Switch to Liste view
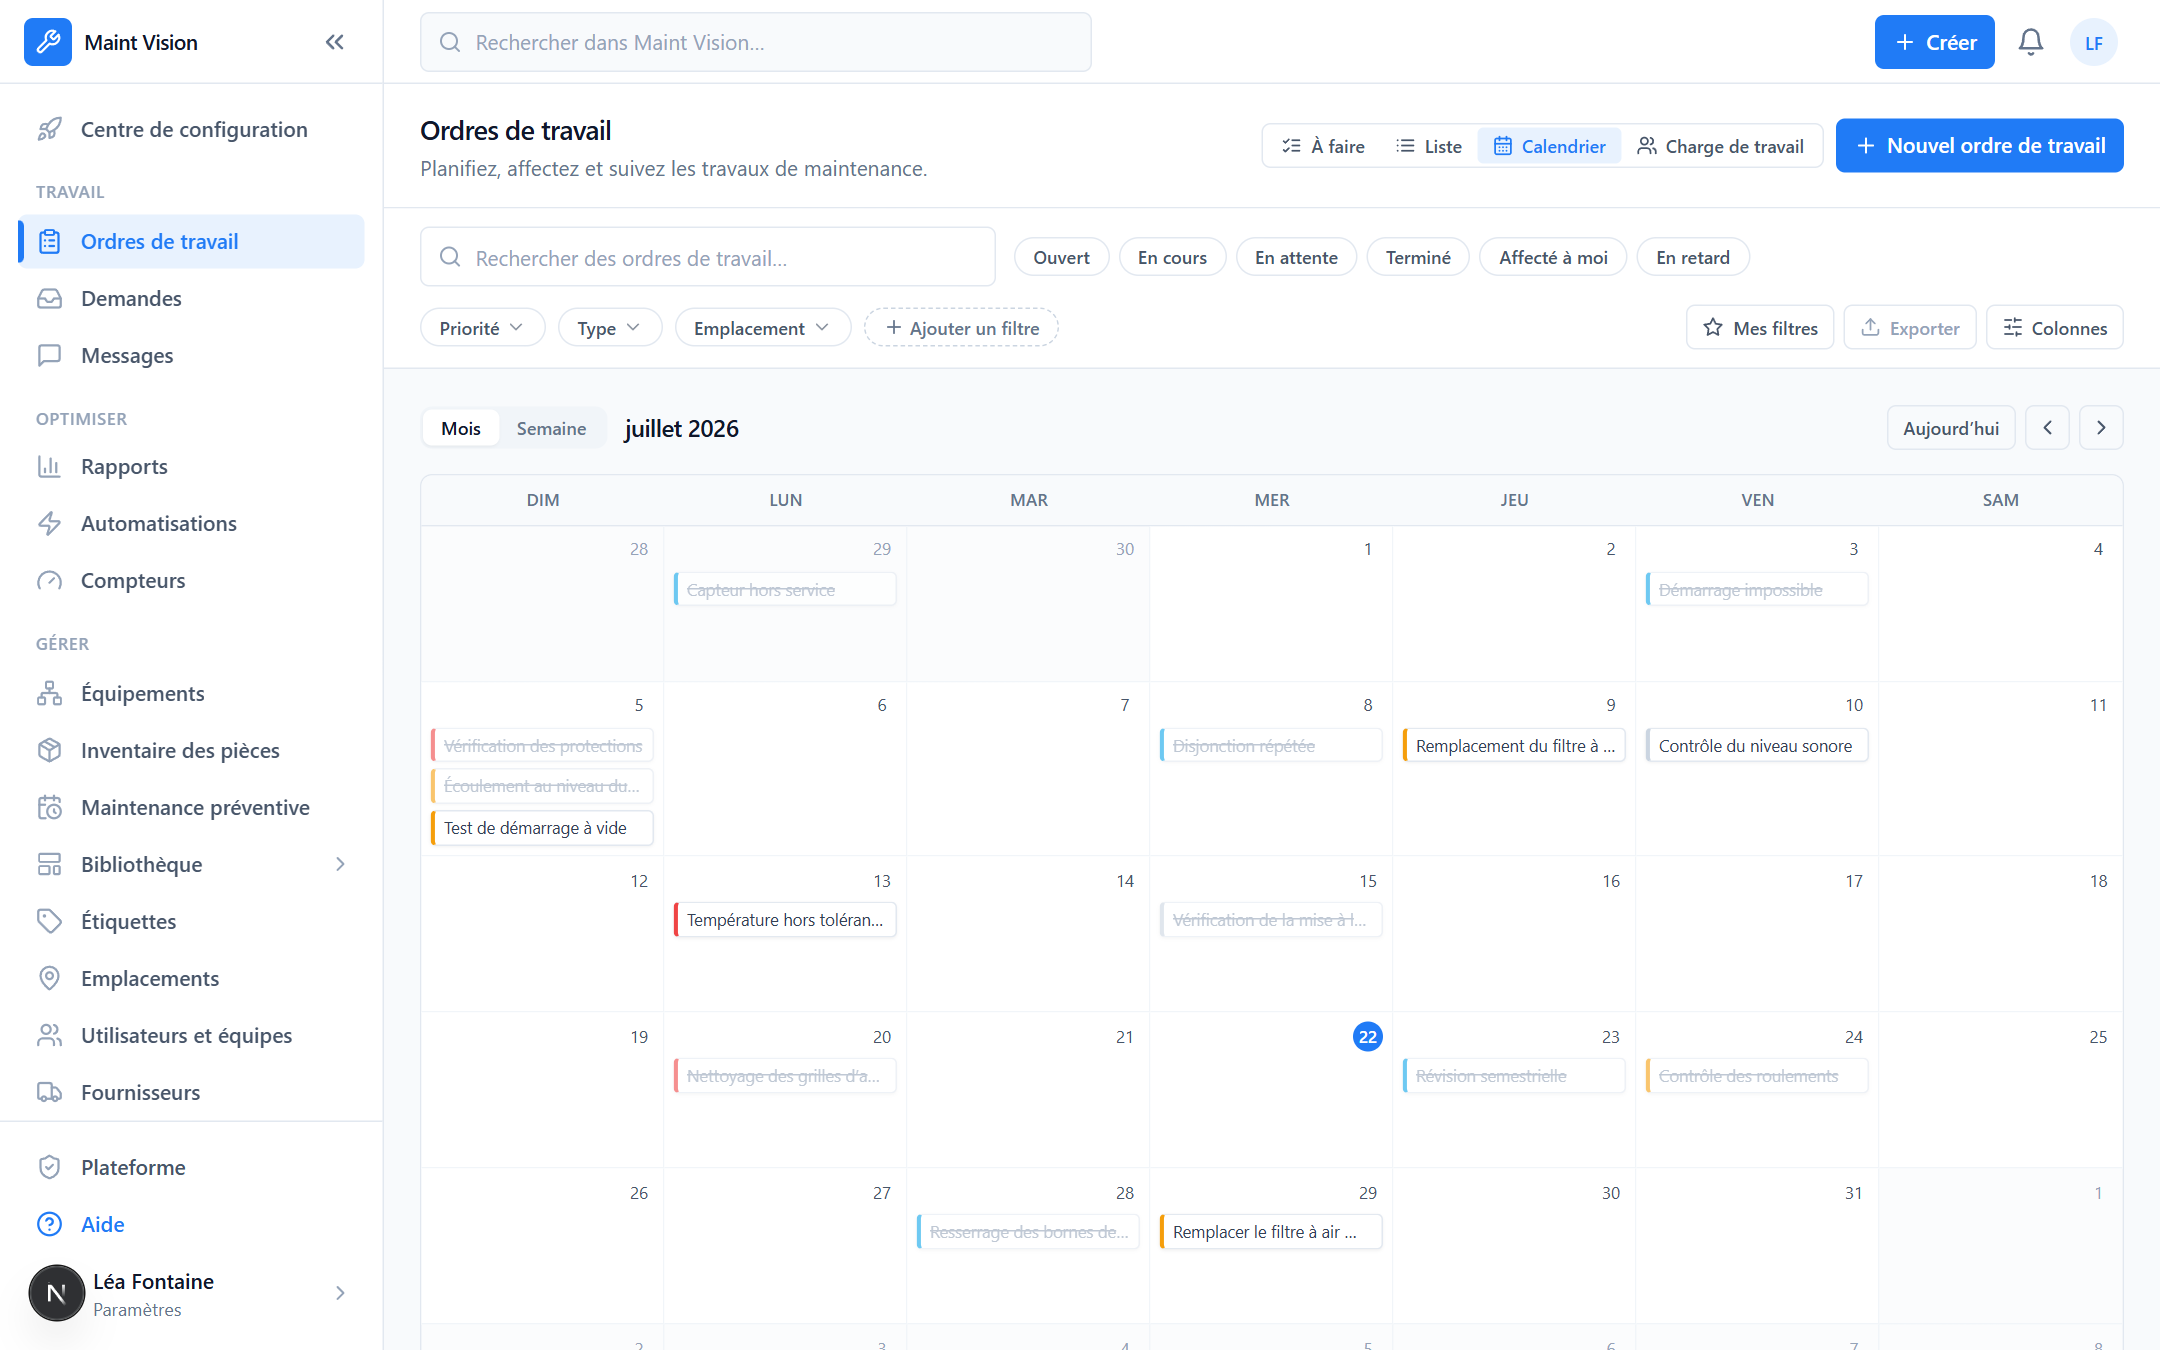 (x=1429, y=146)
